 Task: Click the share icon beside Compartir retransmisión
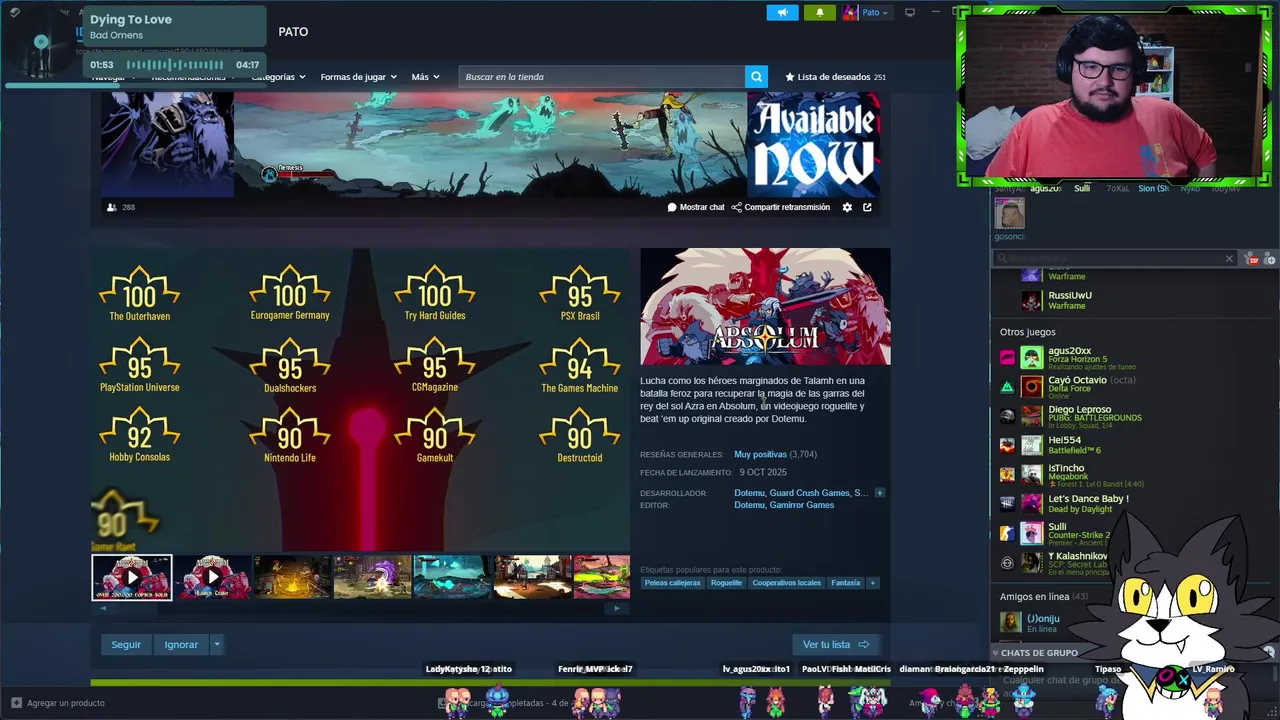click(x=737, y=207)
